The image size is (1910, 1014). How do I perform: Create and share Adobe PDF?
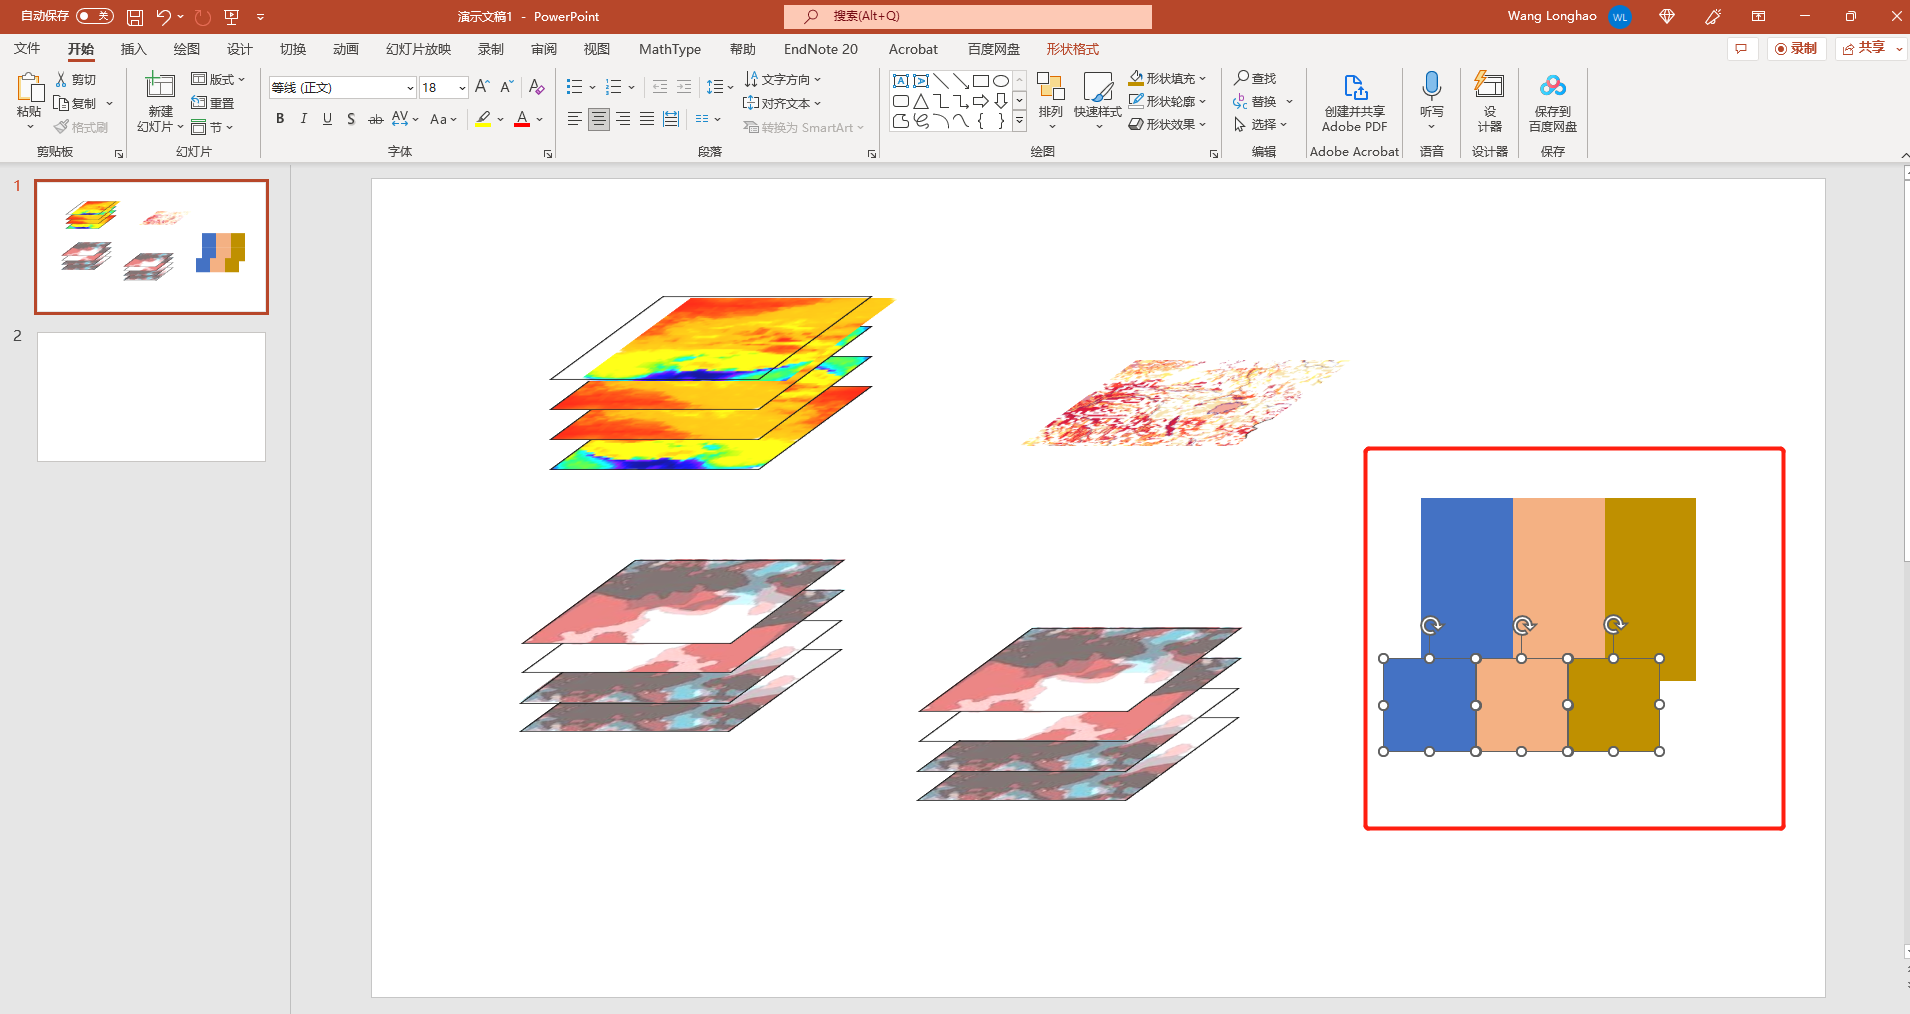(x=1355, y=102)
